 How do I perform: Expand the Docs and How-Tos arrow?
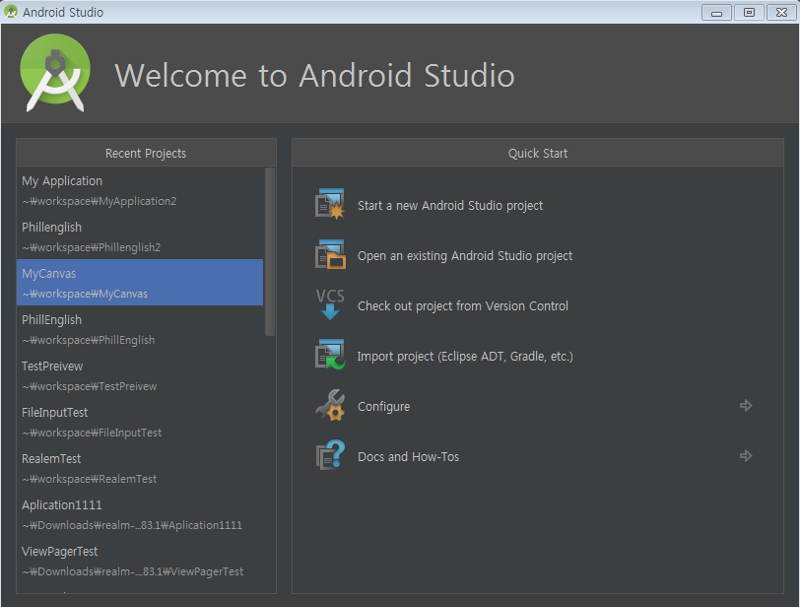pyautogui.click(x=746, y=456)
